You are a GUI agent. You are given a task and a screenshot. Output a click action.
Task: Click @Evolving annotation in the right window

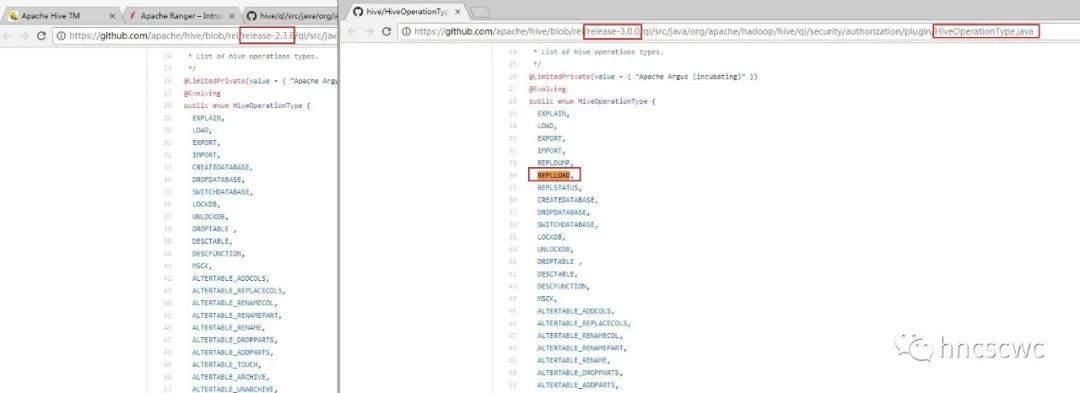[x=548, y=88]
